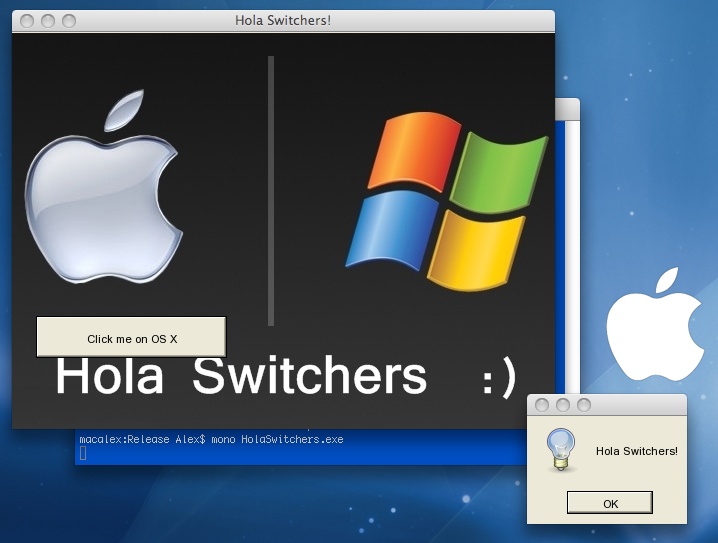Click the "Click me on OS X" button
Image resolution: width=718 pixels, height=543 pixels.
[x=131, y=337]
